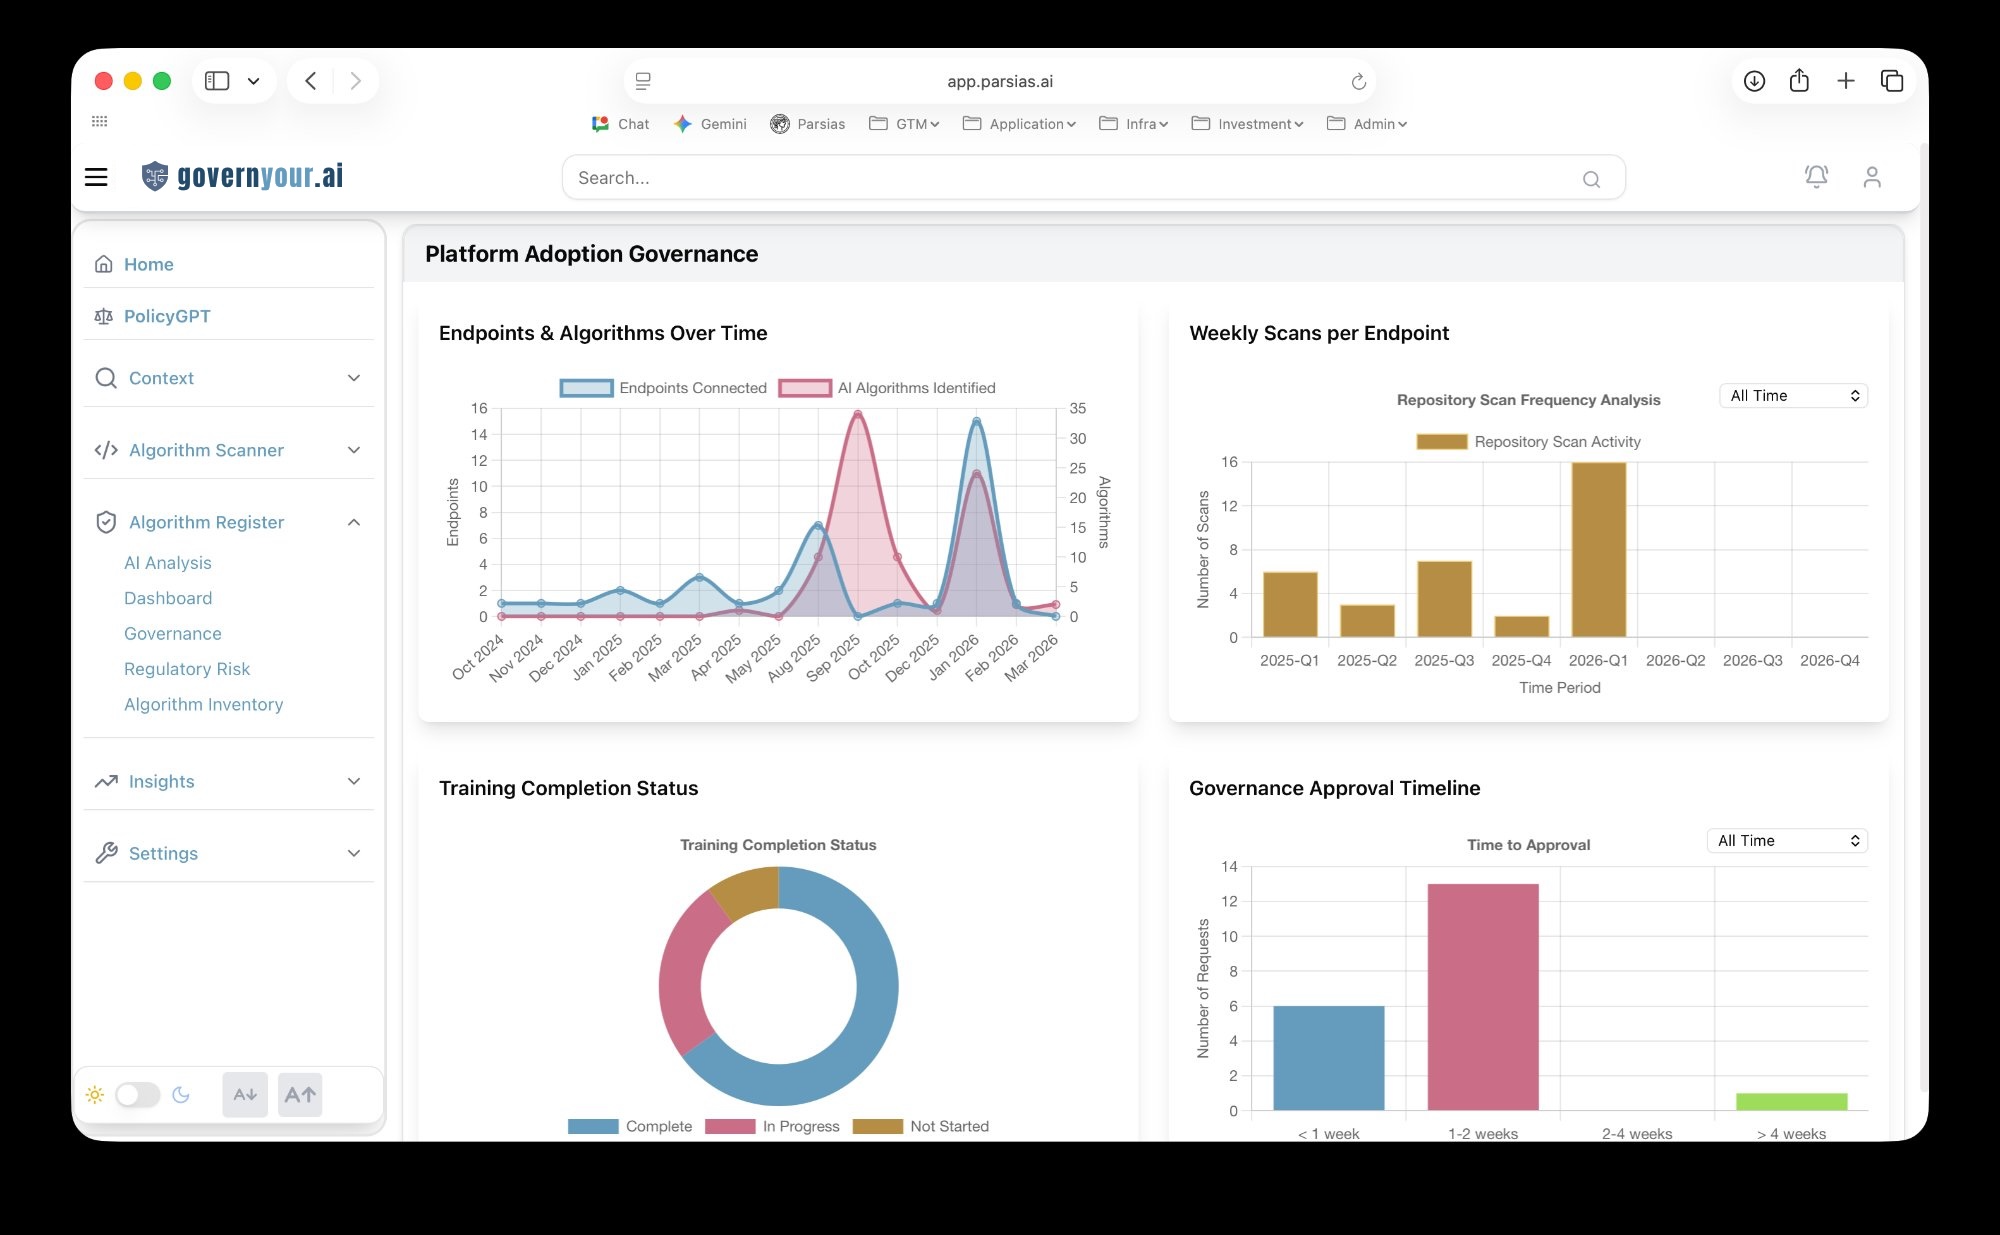This screenshot has width=2000, height=1235.
Task: Click the search magnifier icon
Action: pos(1591,179)
